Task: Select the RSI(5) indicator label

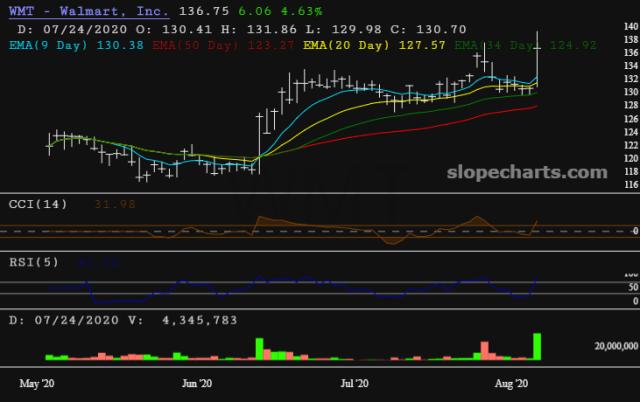Action: 34,262
